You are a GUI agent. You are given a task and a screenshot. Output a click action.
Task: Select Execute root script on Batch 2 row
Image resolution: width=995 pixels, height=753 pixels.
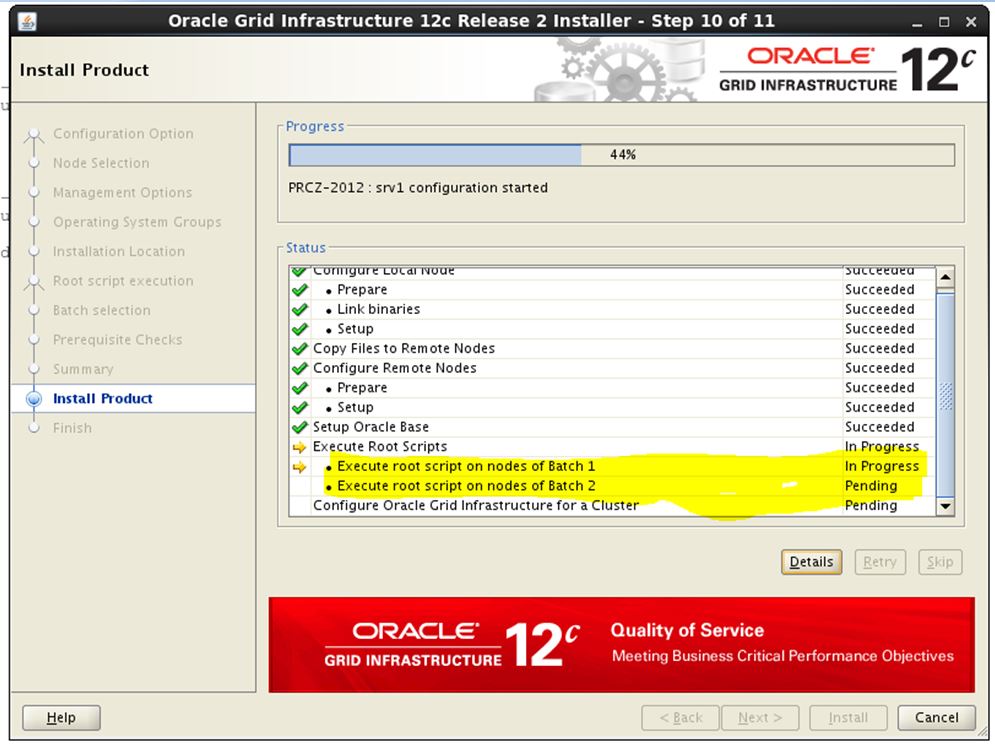[x=466, y=486]
